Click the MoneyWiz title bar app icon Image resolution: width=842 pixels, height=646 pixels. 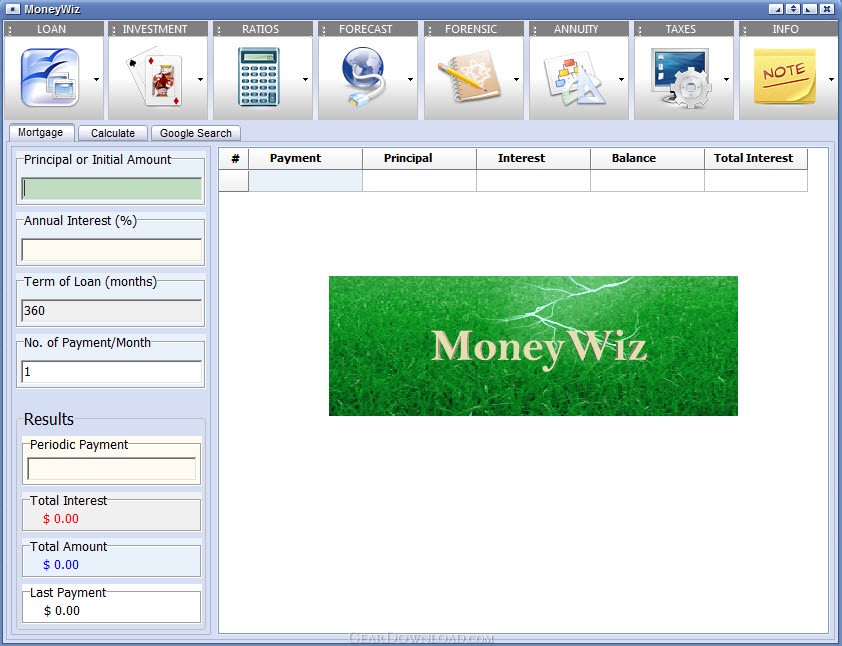tap(12, 9)
